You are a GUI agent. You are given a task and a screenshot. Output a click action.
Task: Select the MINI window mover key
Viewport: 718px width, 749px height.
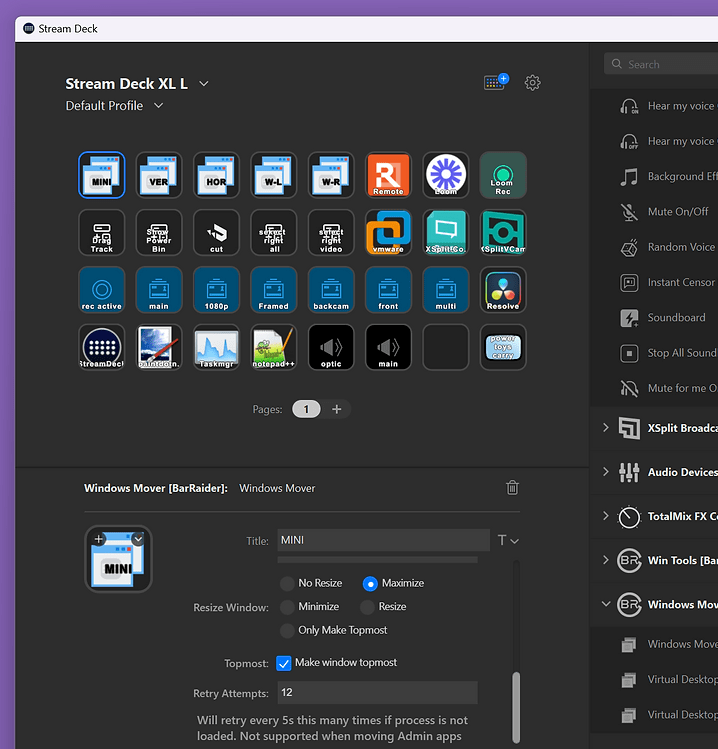102,175
